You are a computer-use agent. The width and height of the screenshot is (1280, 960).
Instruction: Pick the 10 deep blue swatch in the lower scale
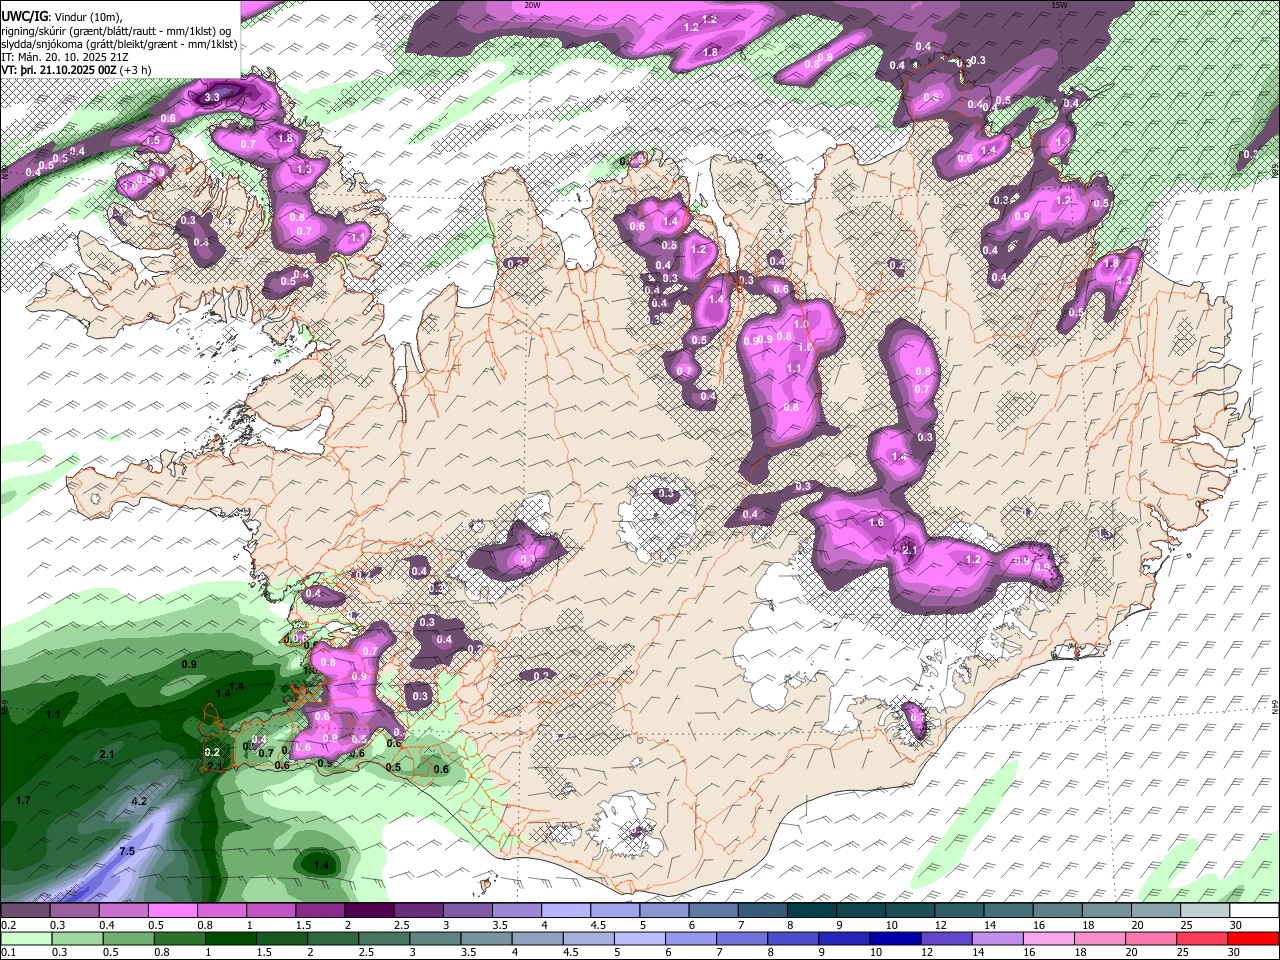coord(894,938)
